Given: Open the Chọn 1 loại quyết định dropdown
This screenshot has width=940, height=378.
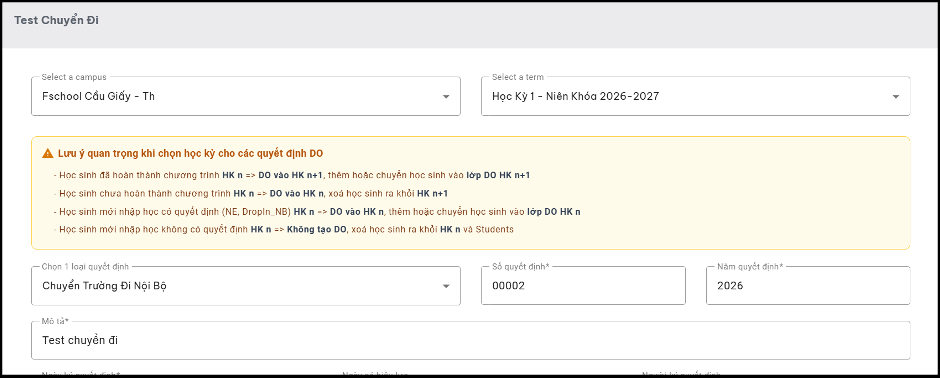Looking at the screenshot, I should (246, 286).
